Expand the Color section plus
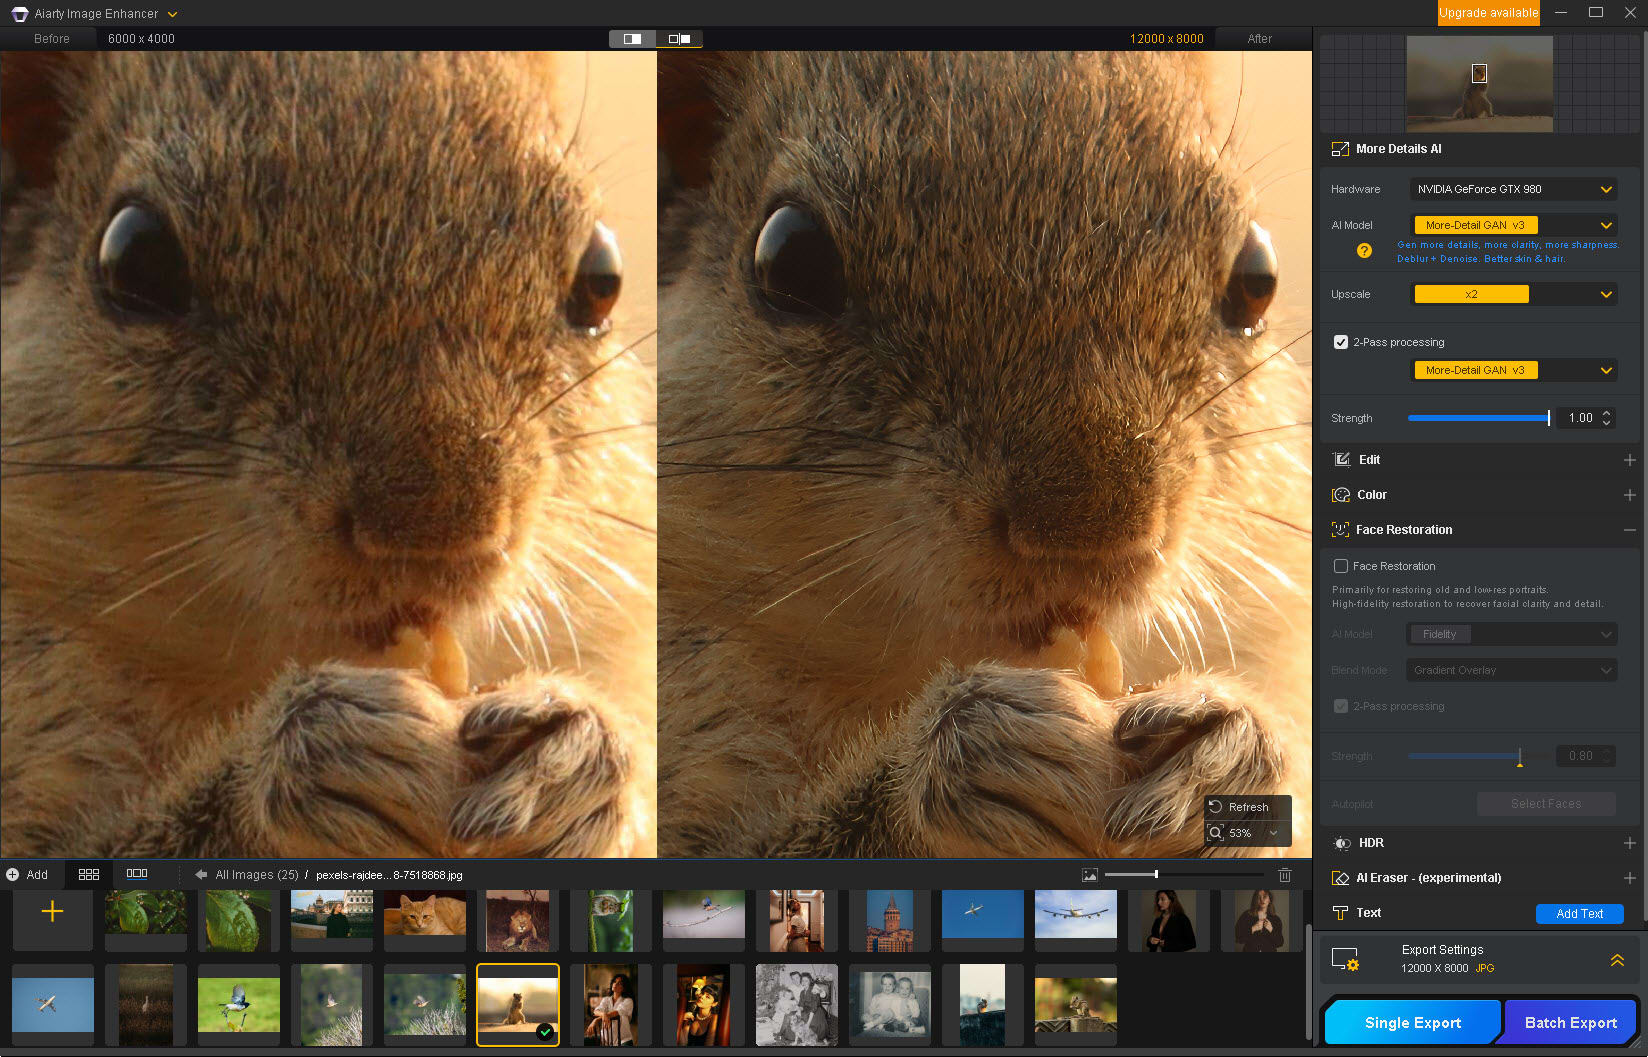Screen dimensions: 1648x1057 (x=1629, y=495)
